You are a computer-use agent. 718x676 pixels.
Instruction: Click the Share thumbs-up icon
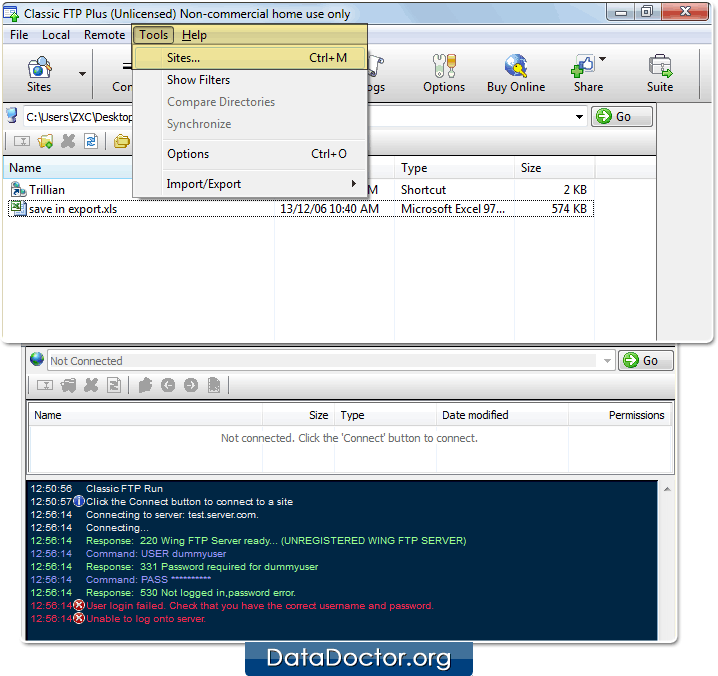[x=582, y=66]
